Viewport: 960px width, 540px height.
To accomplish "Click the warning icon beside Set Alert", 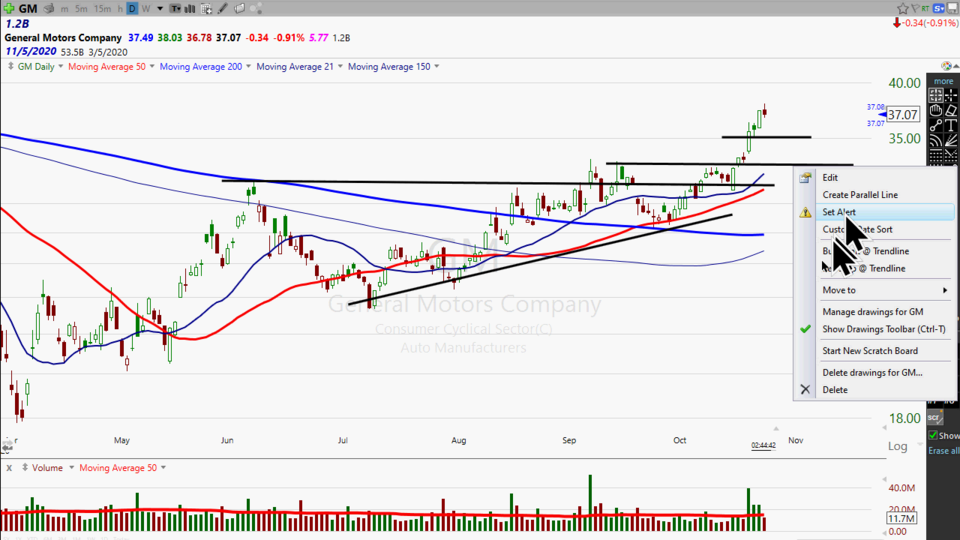I will (805, 212).
